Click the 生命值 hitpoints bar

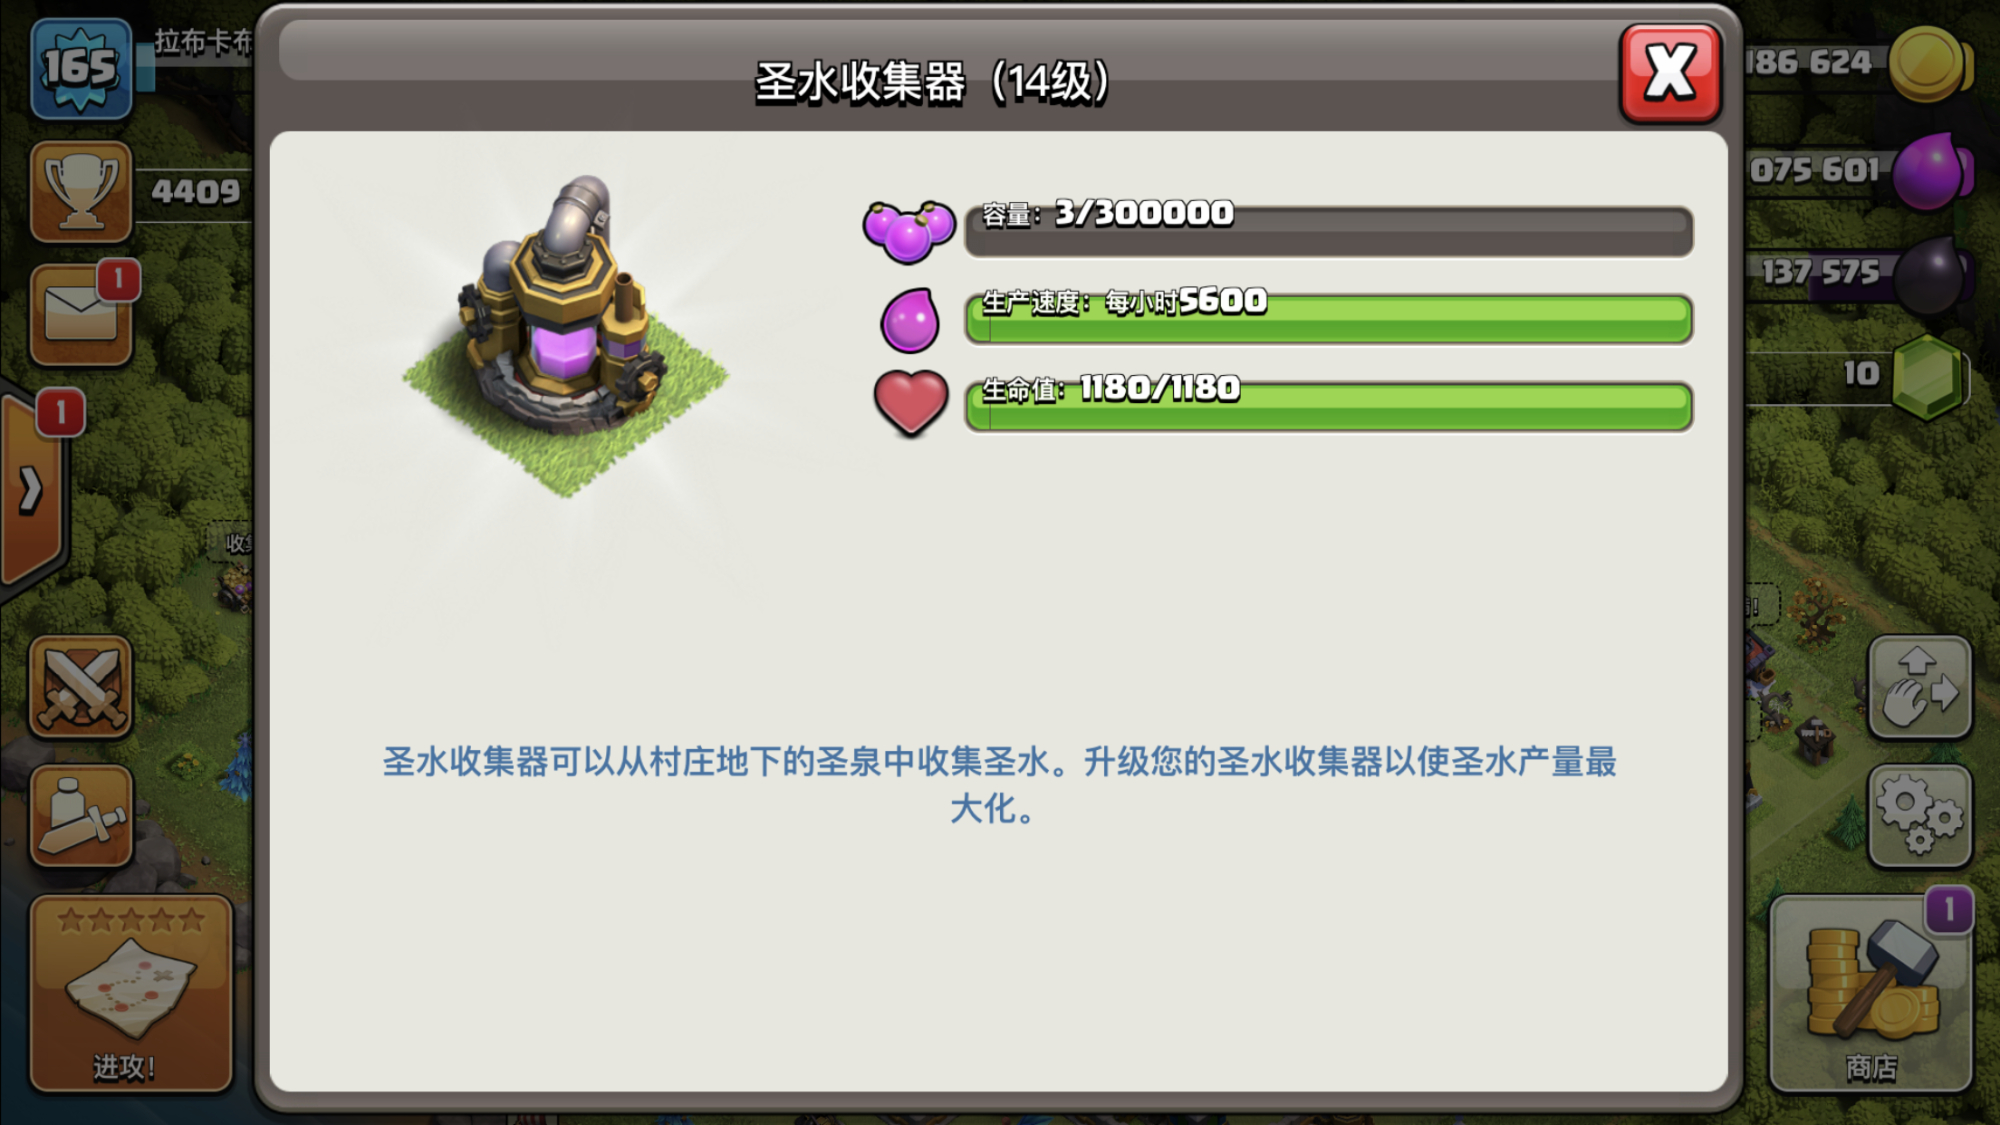click(1328, 406)
